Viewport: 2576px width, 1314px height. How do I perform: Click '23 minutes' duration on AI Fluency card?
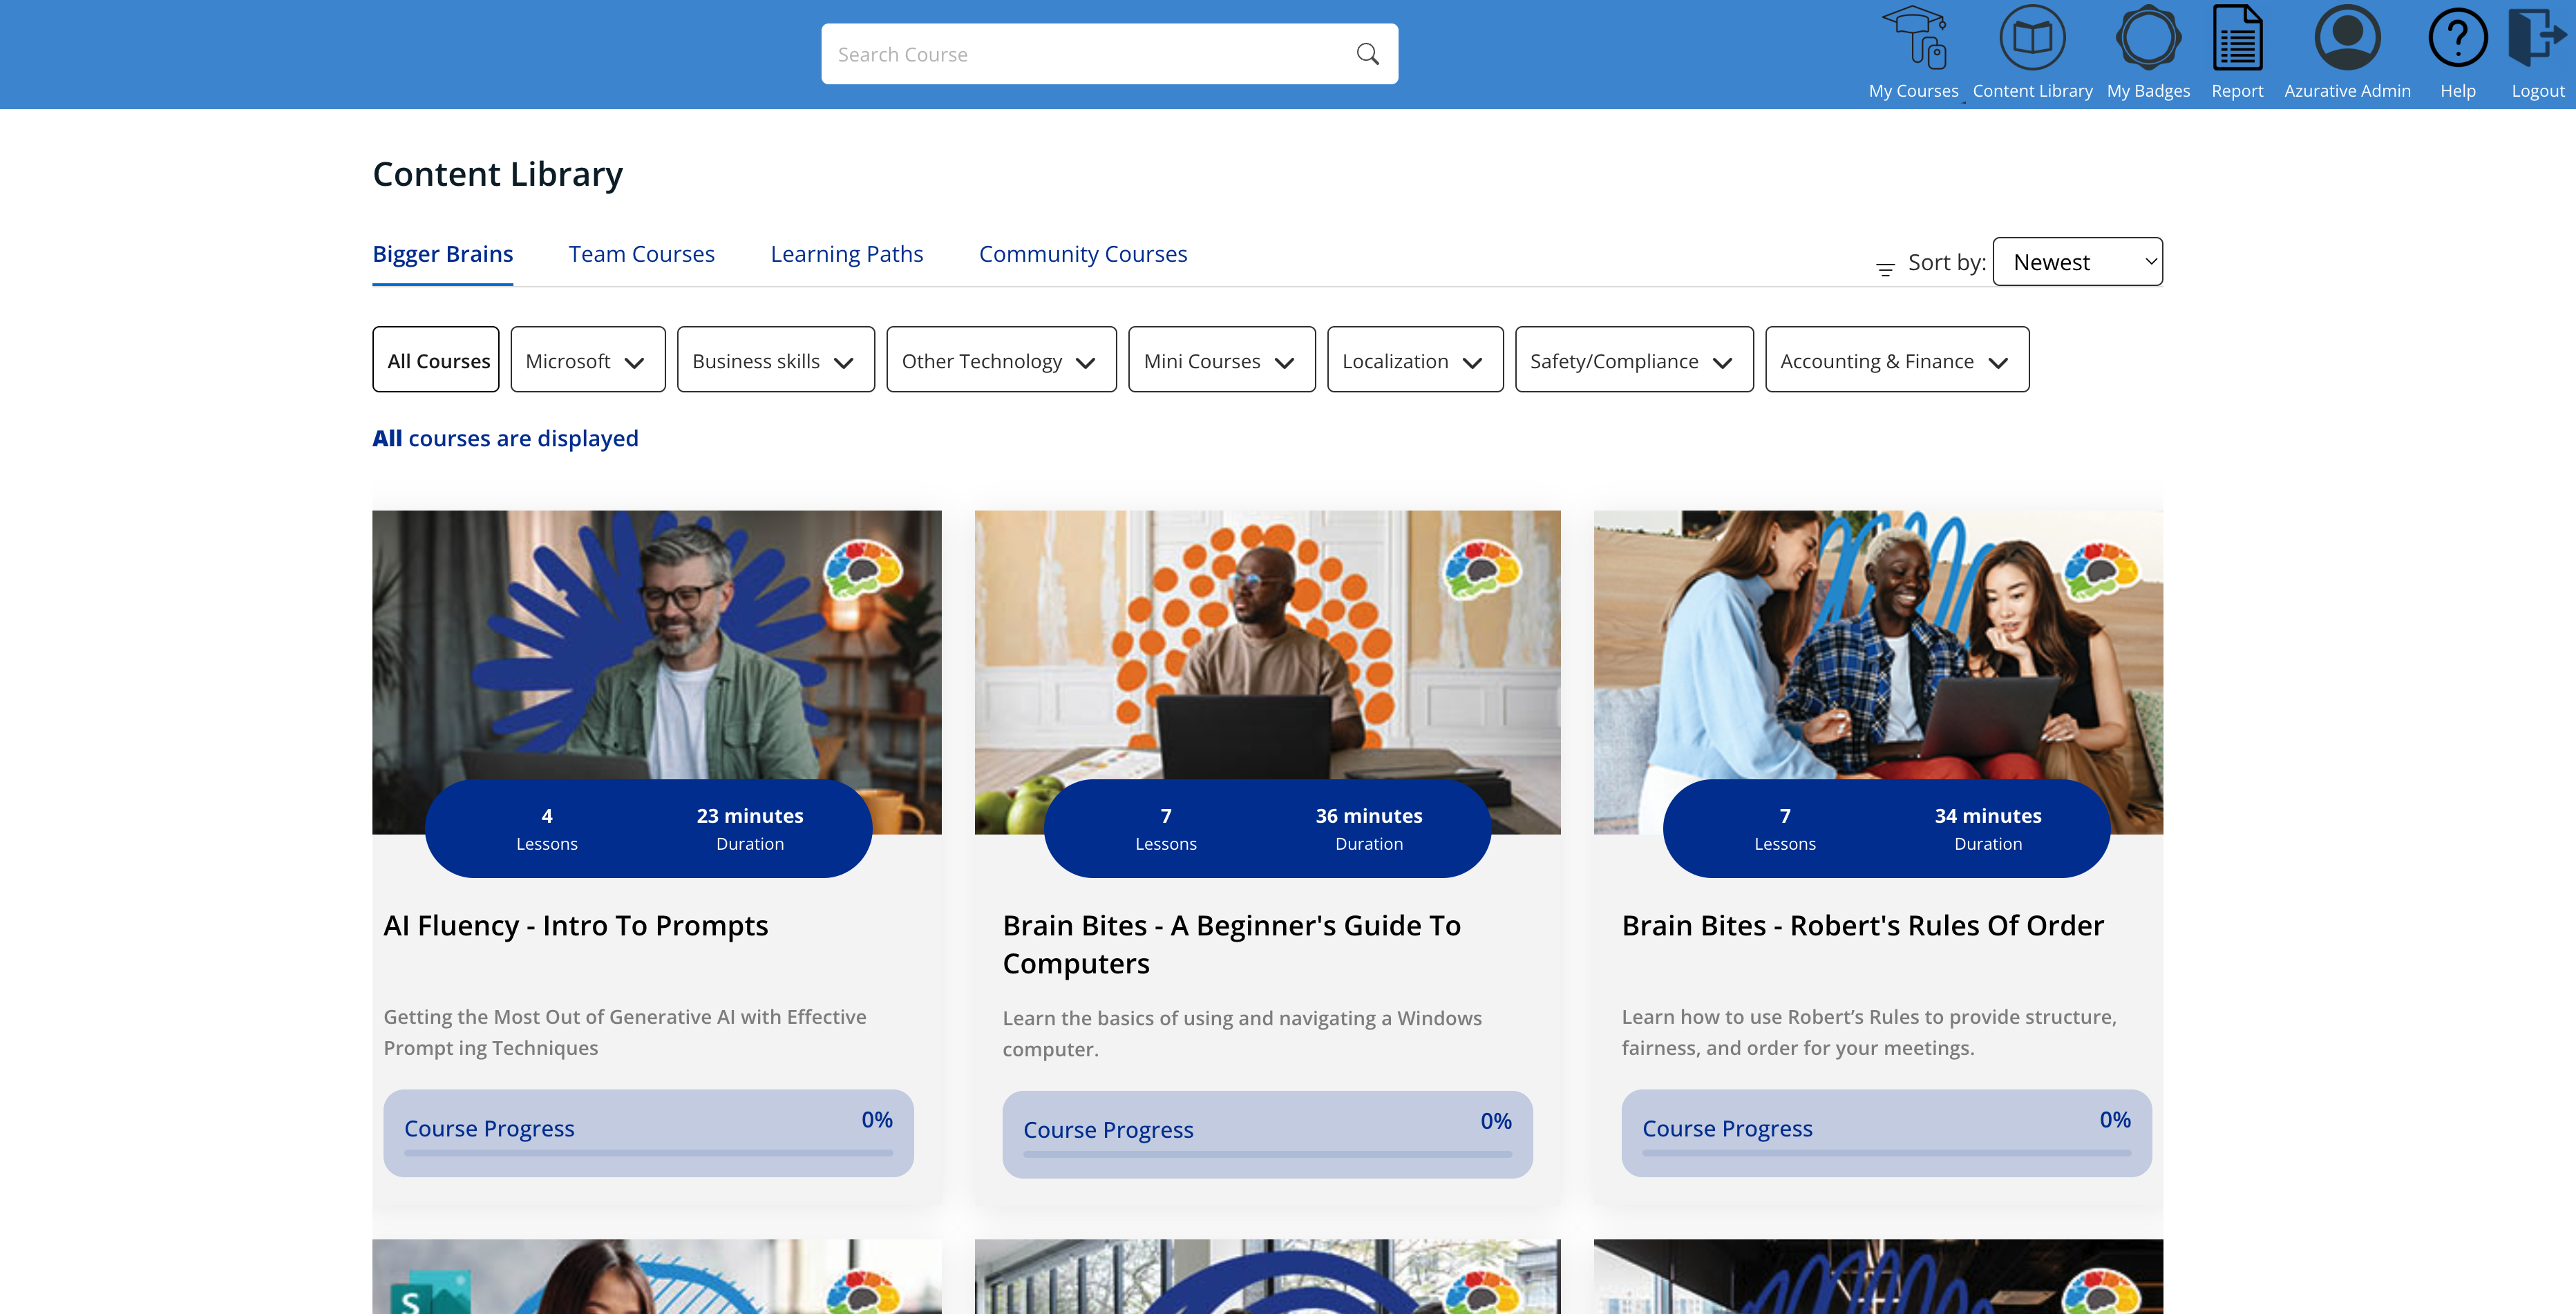750,816
